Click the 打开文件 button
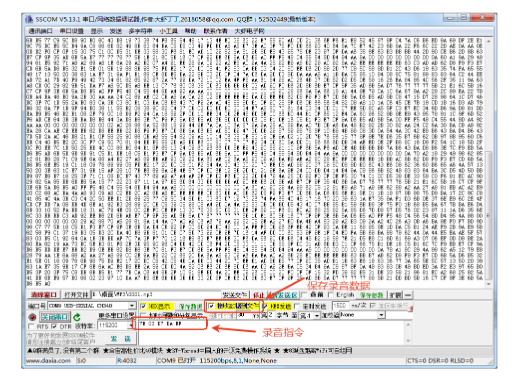513x376 pixels. (x=76, y=295)
